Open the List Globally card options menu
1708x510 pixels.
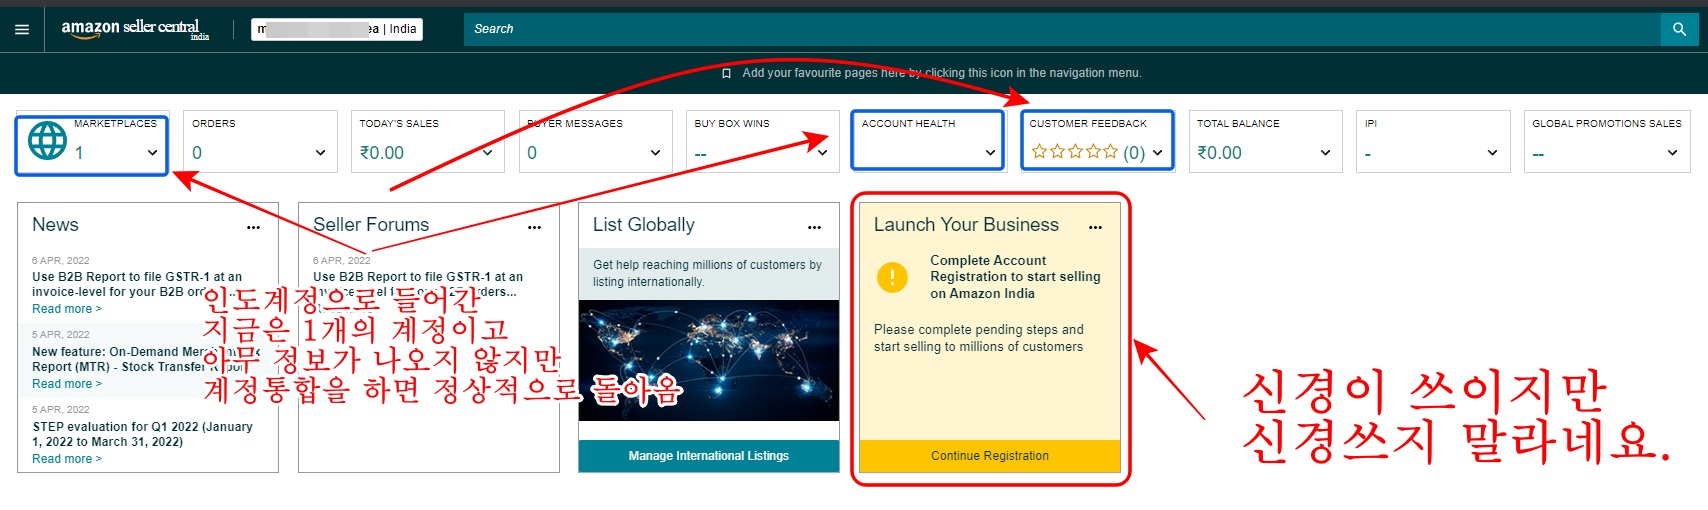pos(815,228)
